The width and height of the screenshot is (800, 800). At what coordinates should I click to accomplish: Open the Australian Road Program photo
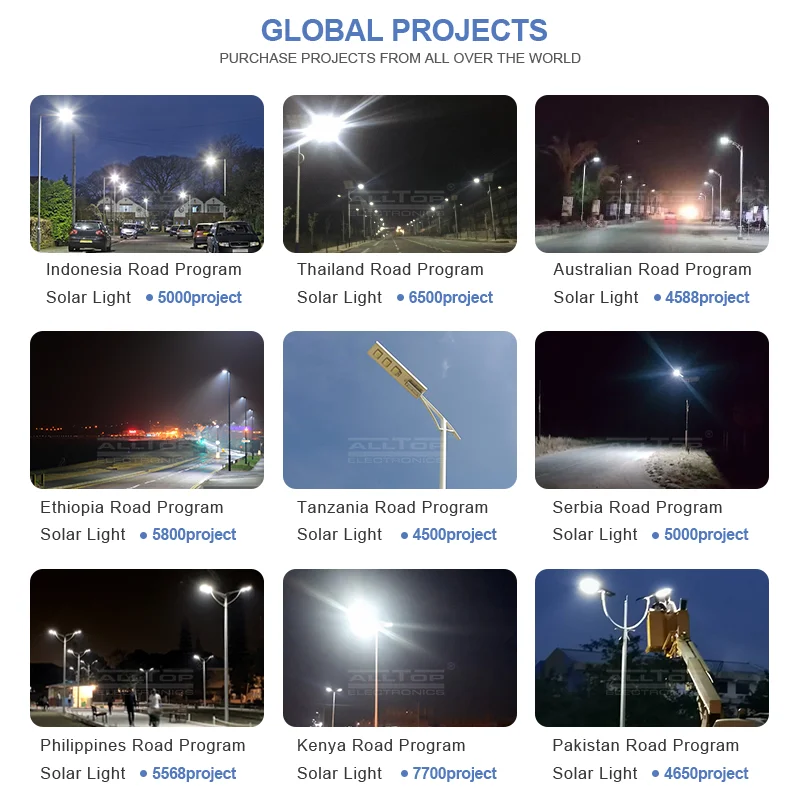652,173
